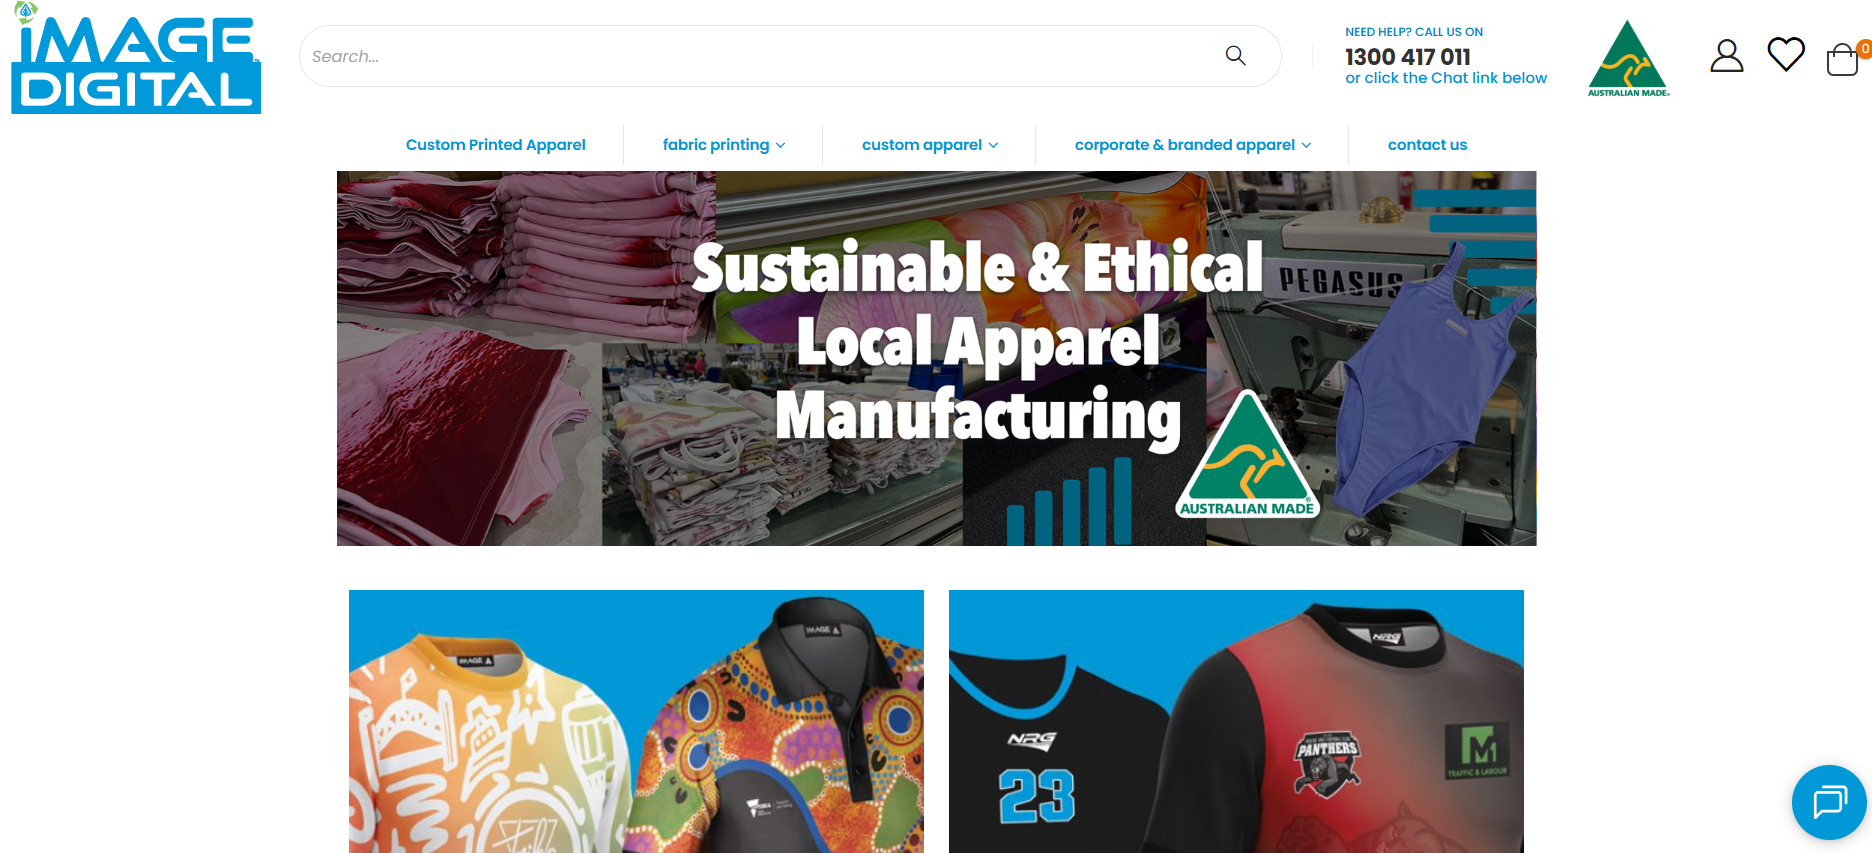Go to the contact us page
The width and height of the screenshot is (1872, 853).
(x=1427, y=145)
